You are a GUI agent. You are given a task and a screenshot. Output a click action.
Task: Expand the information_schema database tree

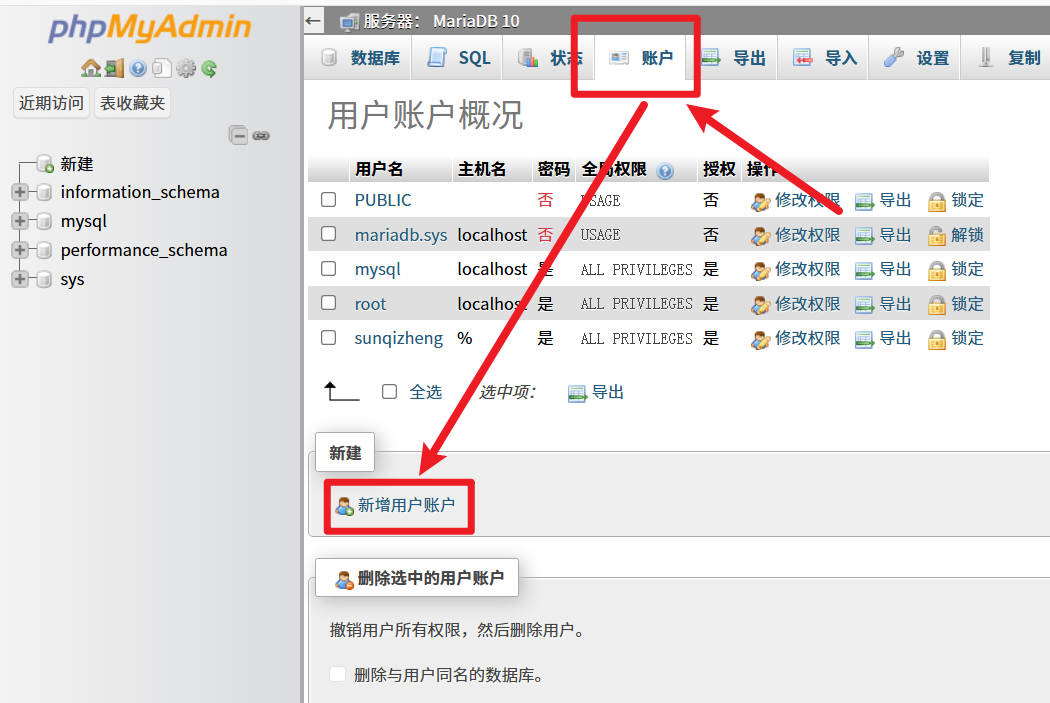click(x=19, y=192)
